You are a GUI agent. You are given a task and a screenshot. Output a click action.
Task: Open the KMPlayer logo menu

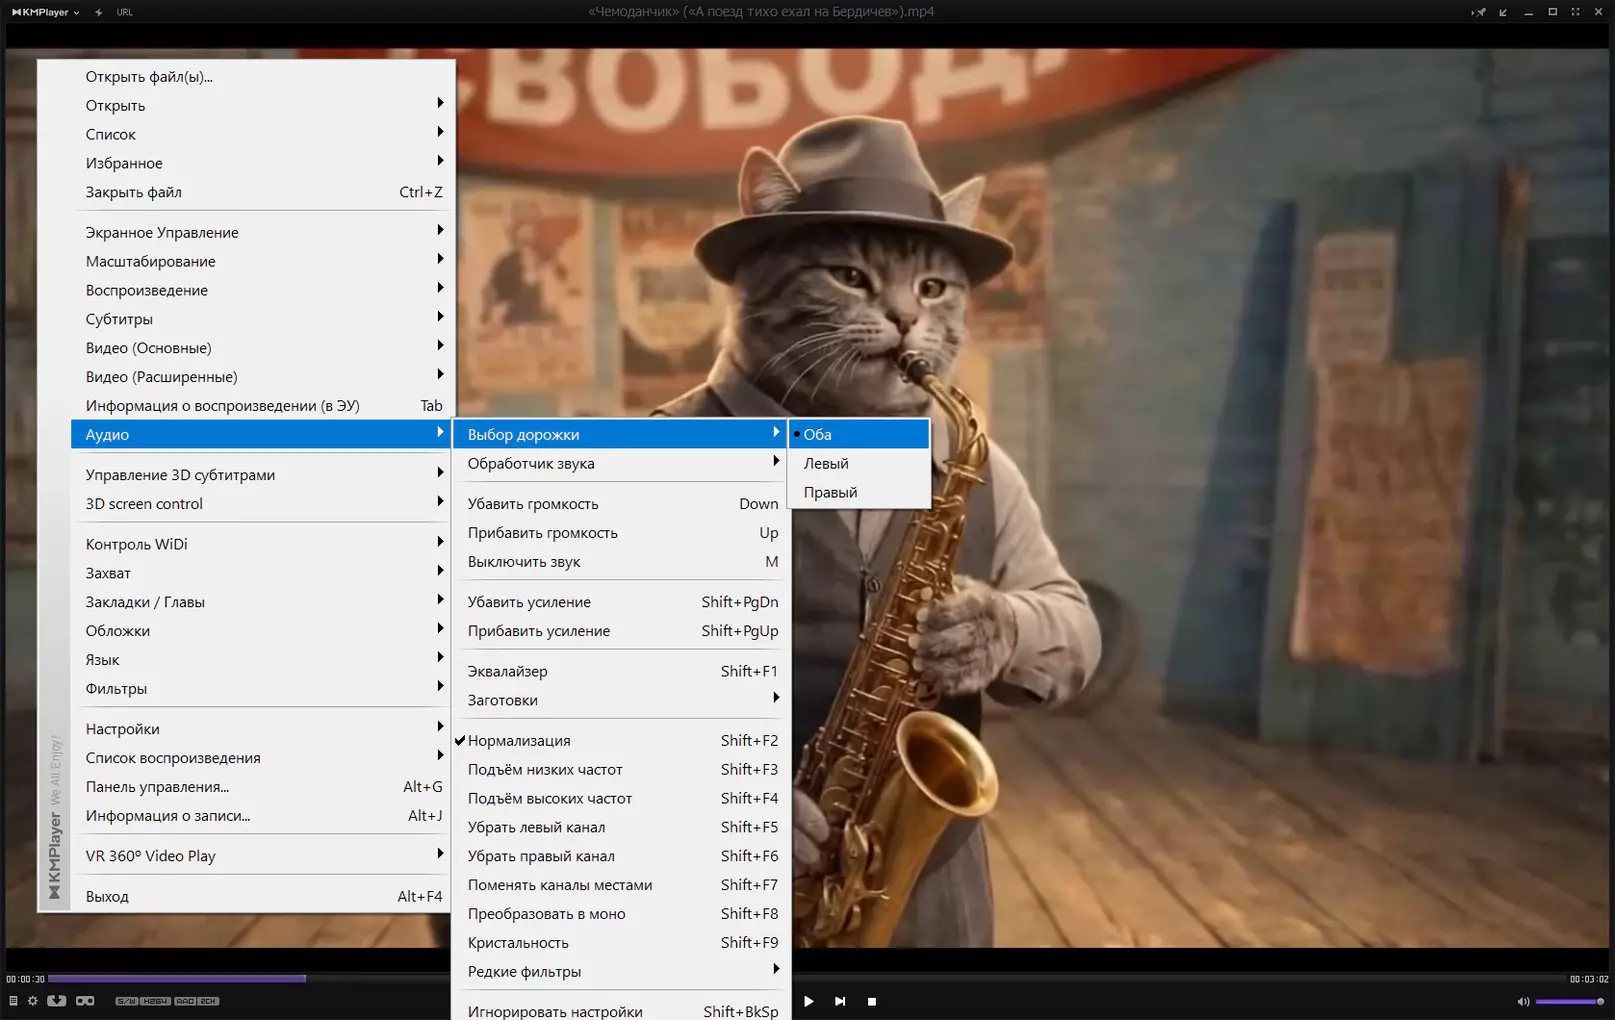[45, 12]
